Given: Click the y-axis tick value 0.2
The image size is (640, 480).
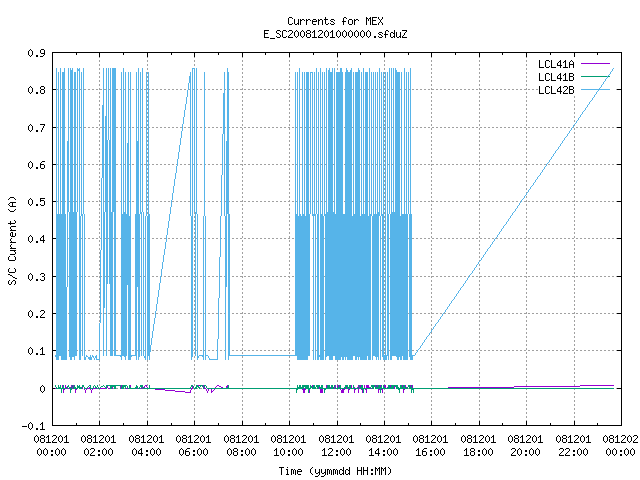Looking at the screenshot, I should (36, 314).
